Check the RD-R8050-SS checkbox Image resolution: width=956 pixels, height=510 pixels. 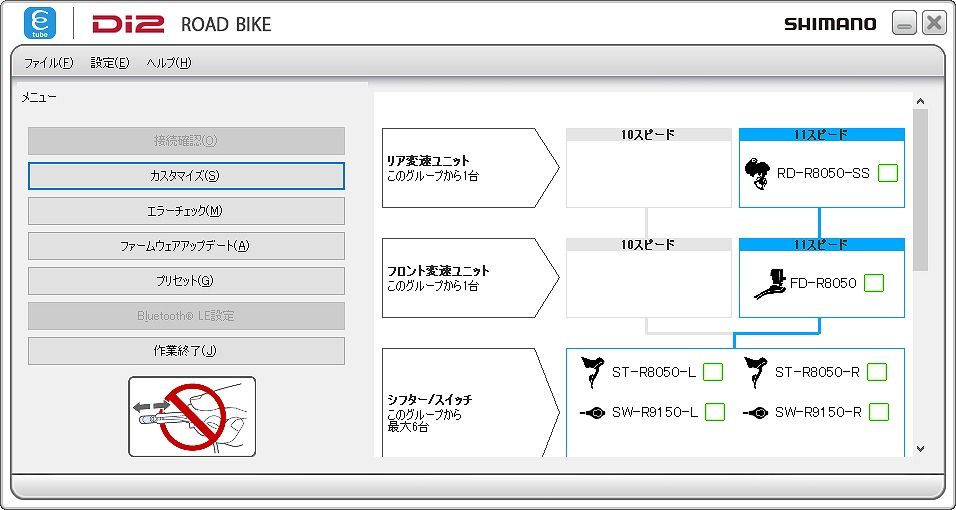[888, 174]
